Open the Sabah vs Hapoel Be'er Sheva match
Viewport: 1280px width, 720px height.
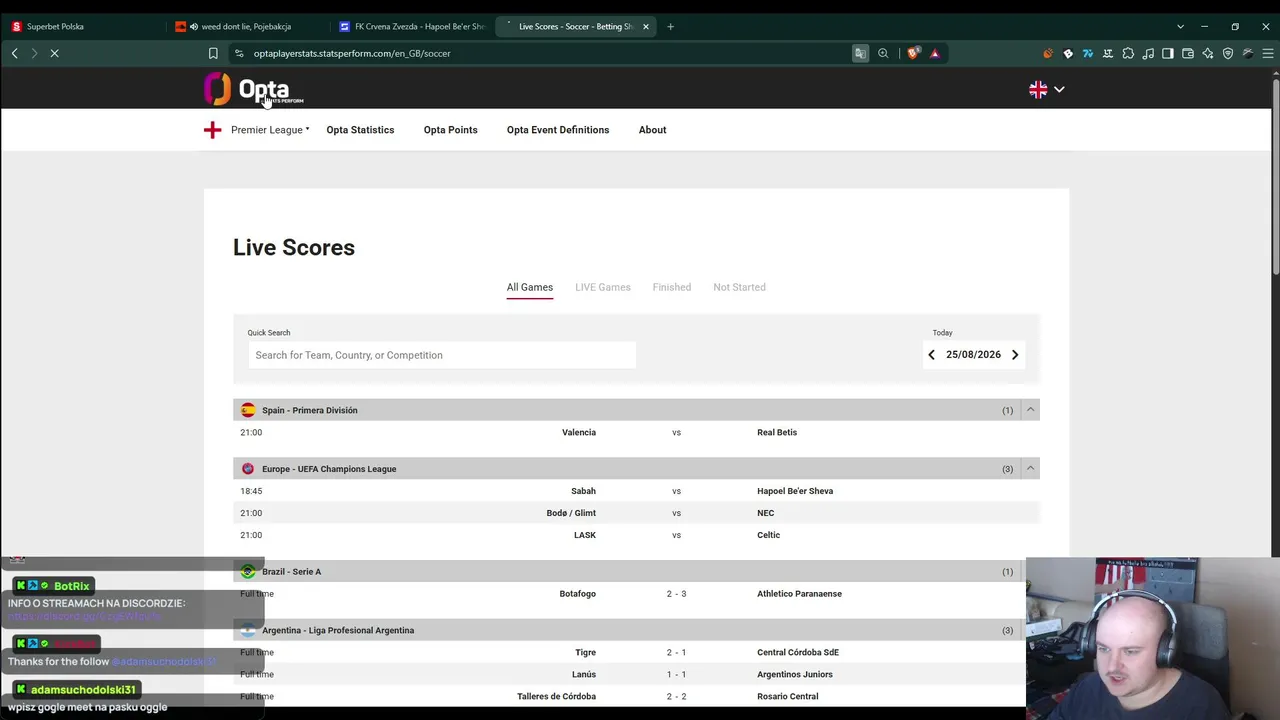point(636,491)
